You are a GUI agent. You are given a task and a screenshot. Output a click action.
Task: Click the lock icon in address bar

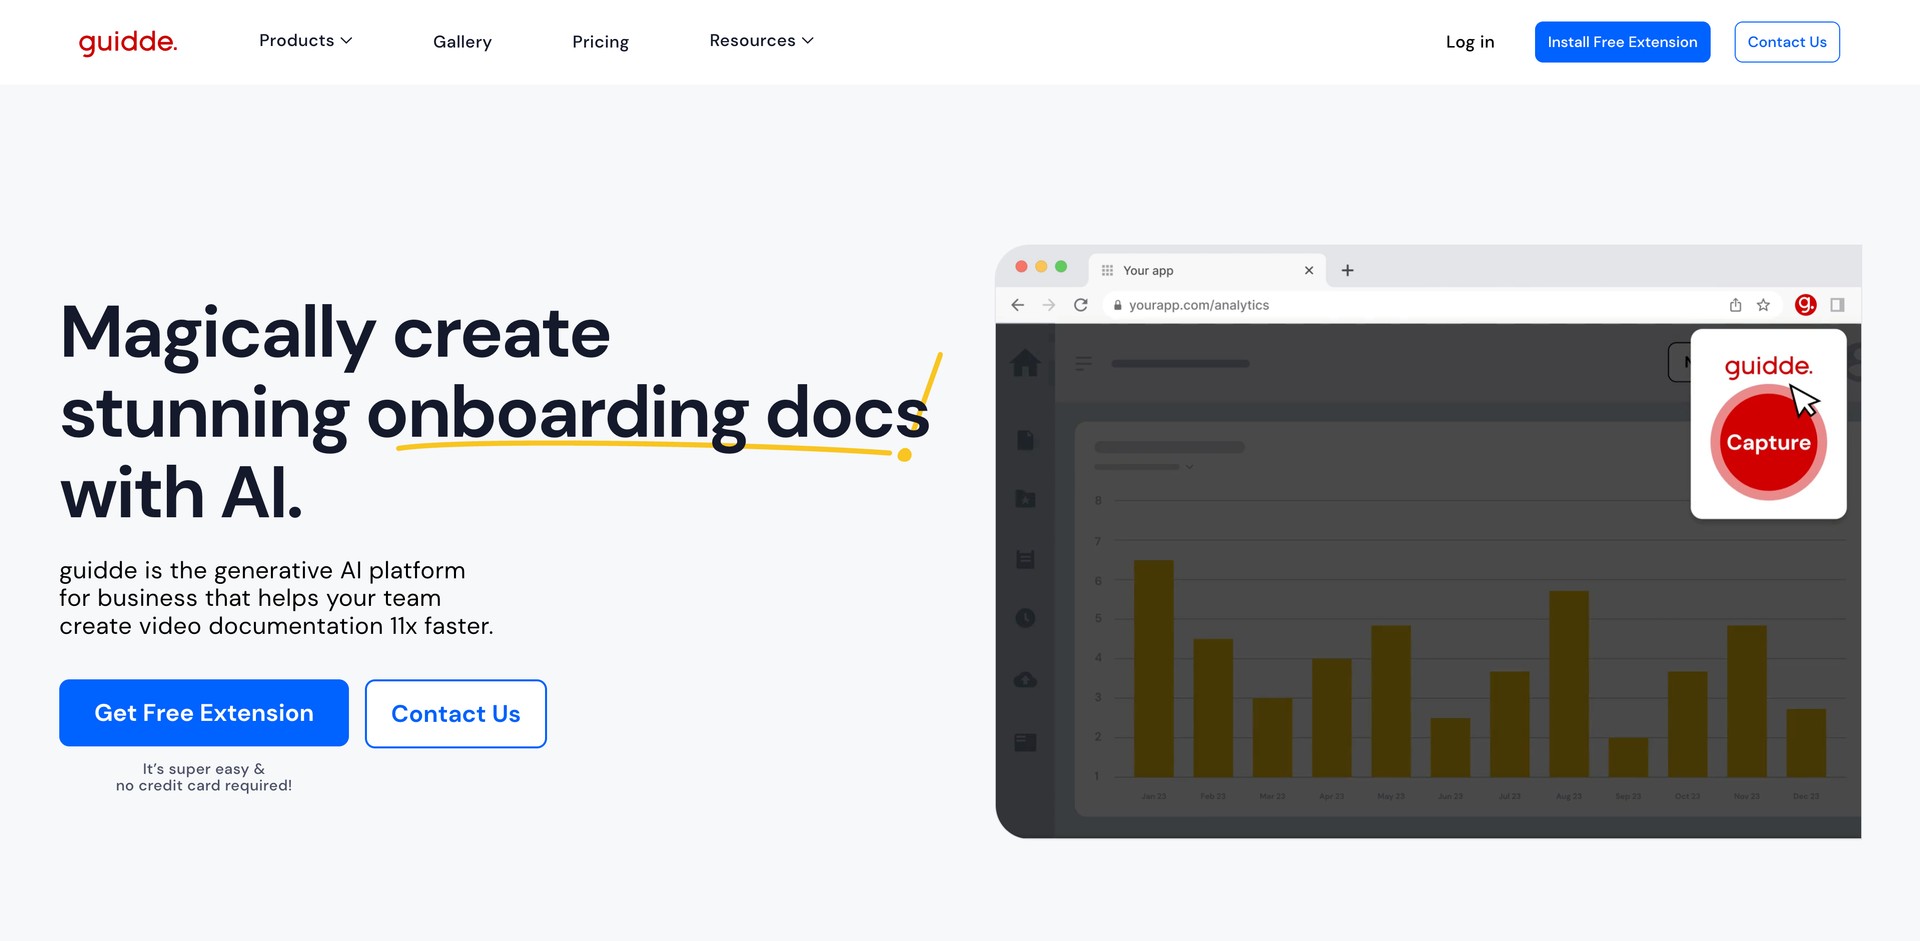pyautogui.click(x=1118, y=305)
